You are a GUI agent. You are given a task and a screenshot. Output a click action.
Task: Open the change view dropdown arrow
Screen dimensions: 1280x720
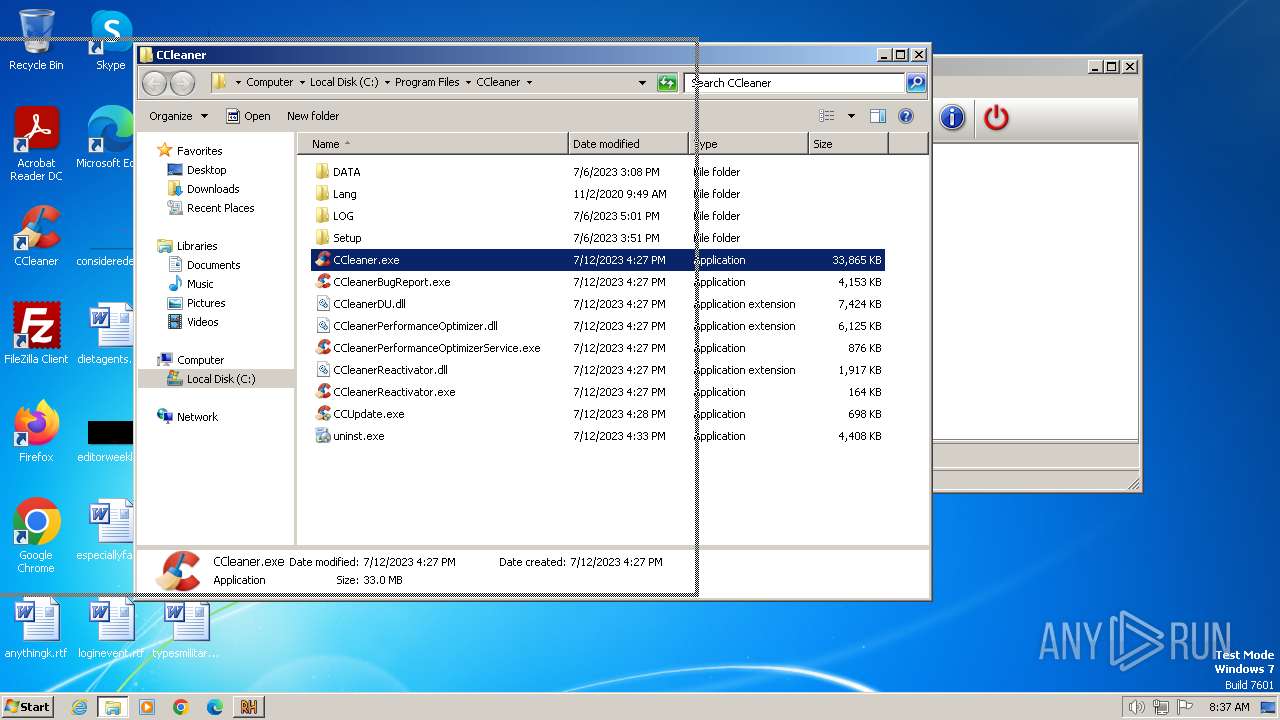pyautogui.click(x=851, y=116)
